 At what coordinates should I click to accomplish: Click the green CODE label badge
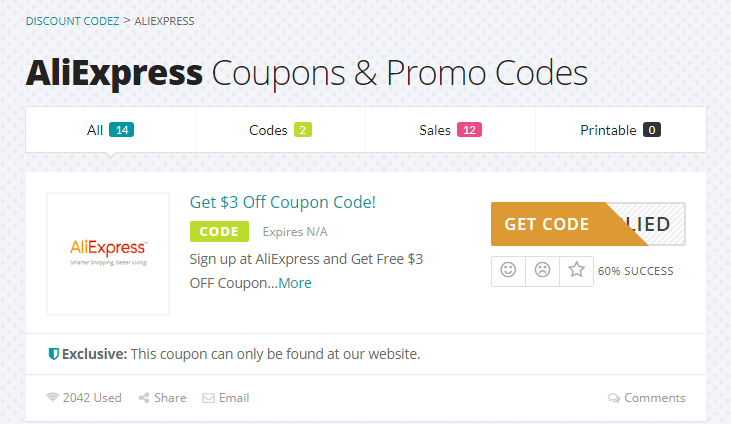[219, 232]
